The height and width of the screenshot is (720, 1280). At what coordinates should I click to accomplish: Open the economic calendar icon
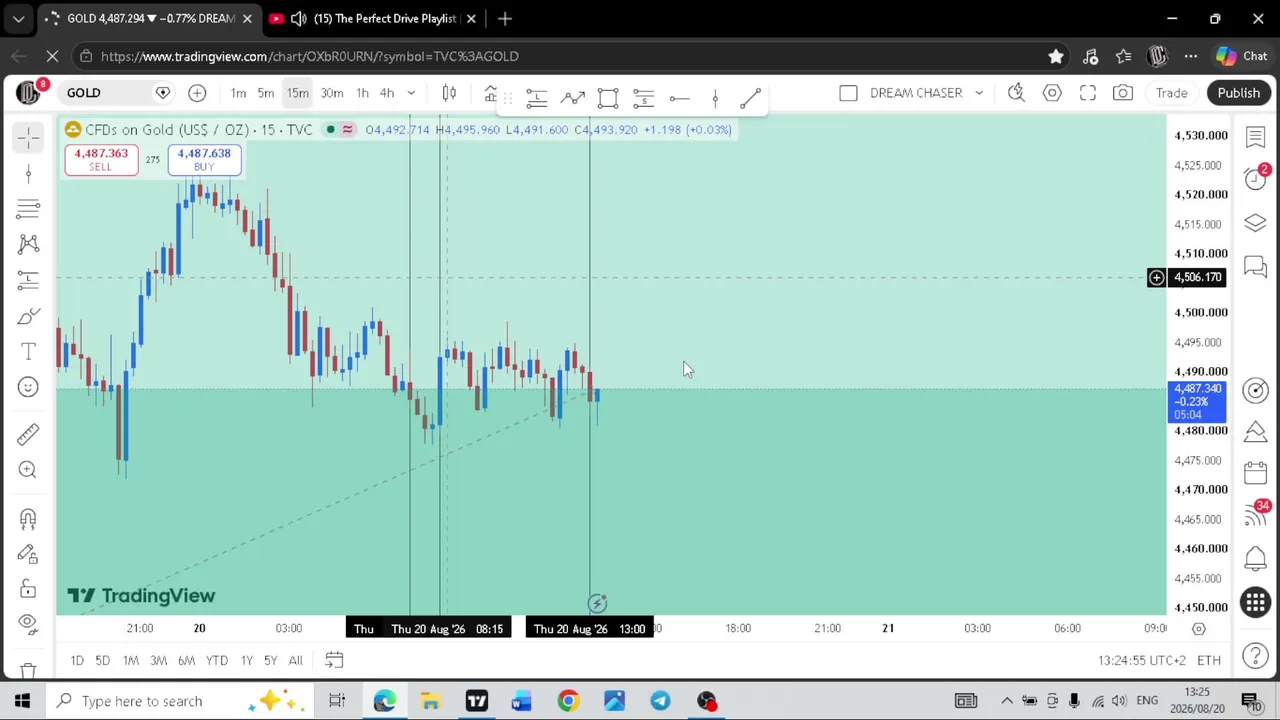click(x=1255, y=473)
